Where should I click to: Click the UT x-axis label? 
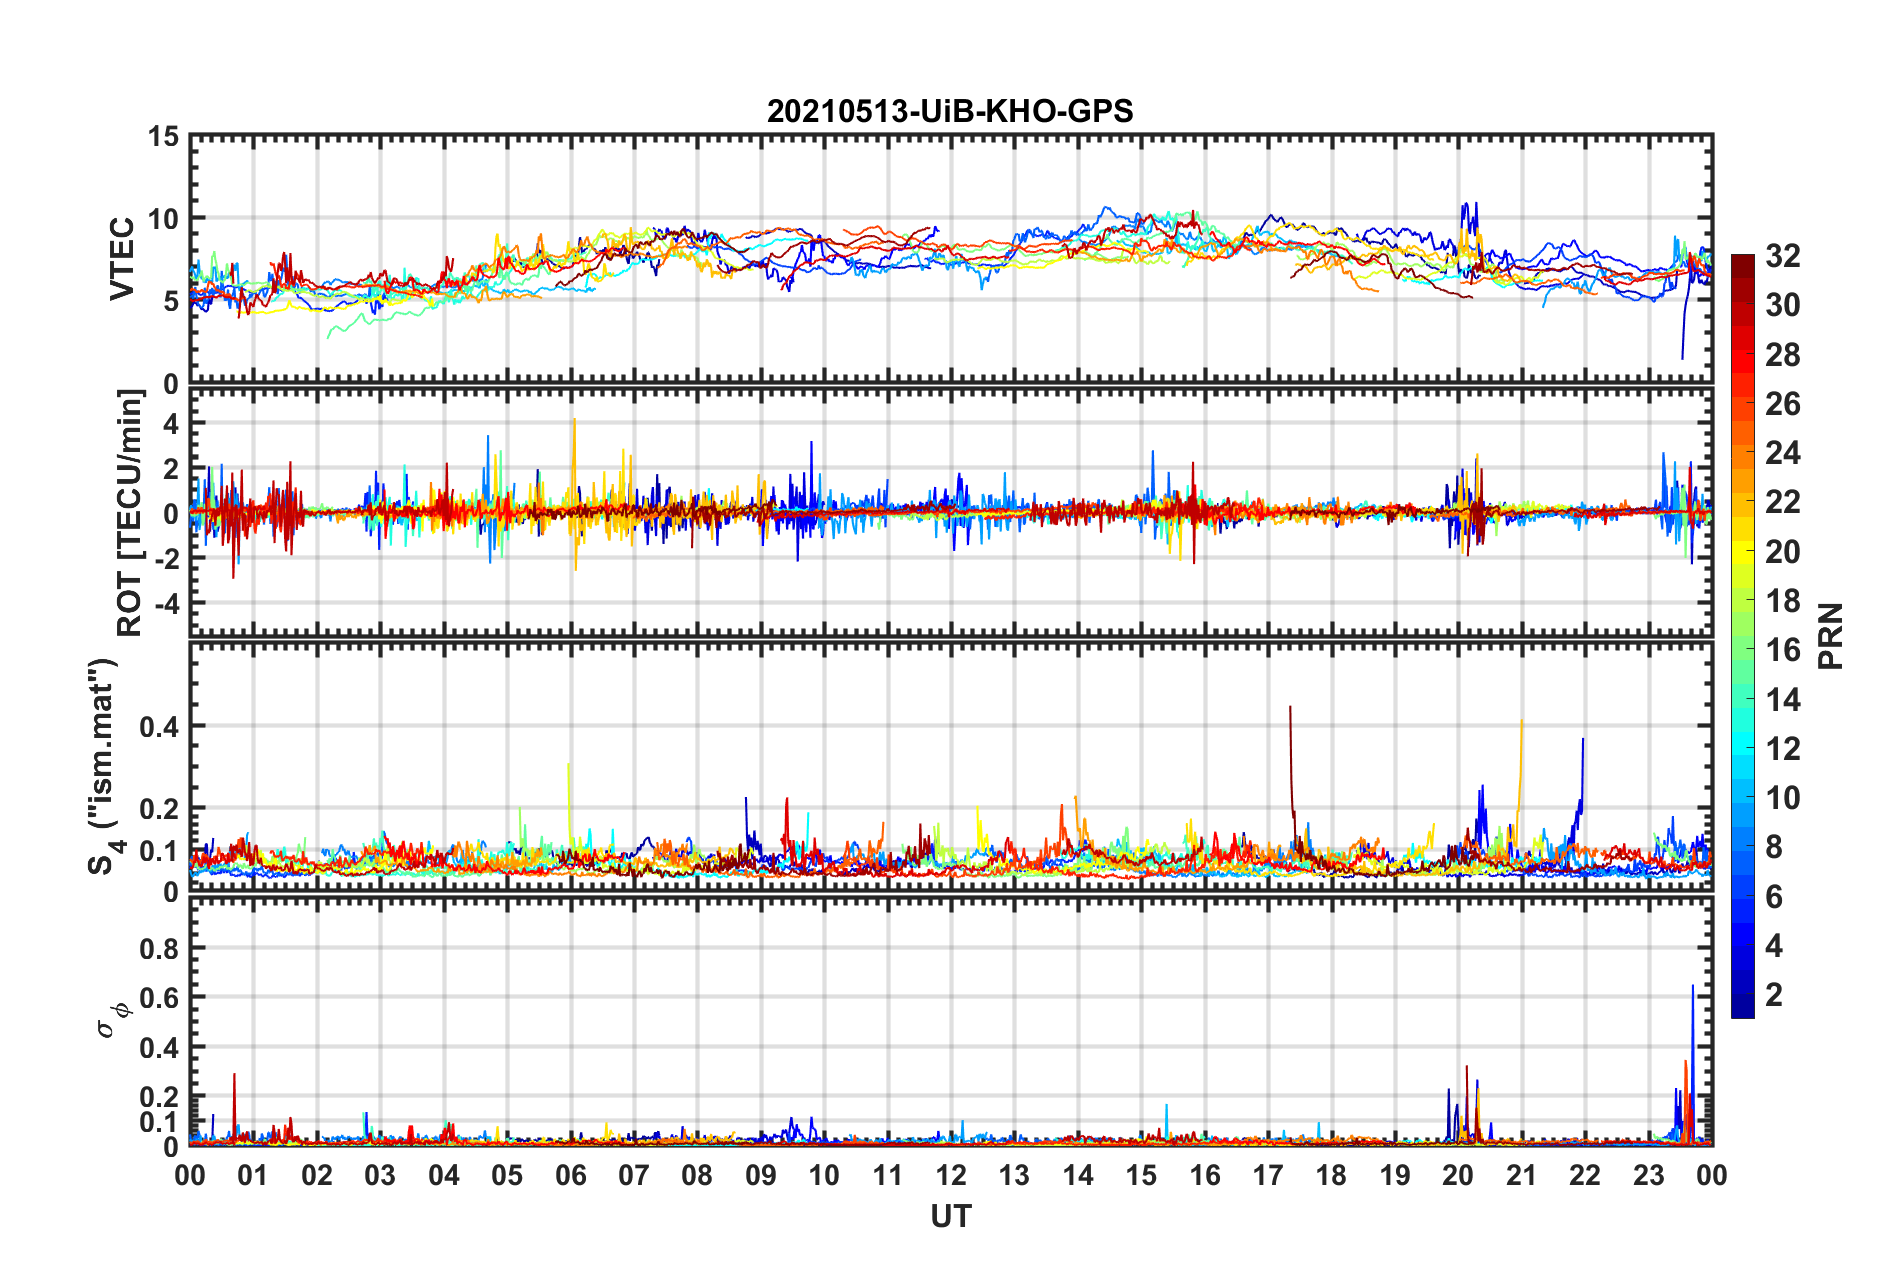tap(950, 1216)
